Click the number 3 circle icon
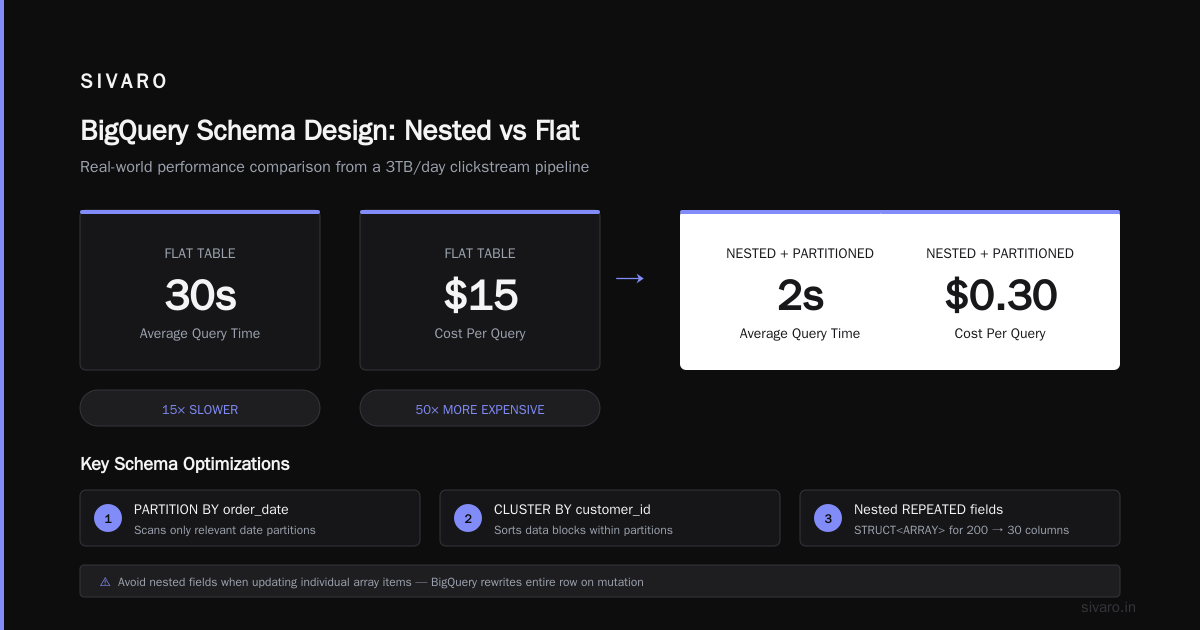The image size is (1200, 630). pyautogui.click(x=828, y=518)
